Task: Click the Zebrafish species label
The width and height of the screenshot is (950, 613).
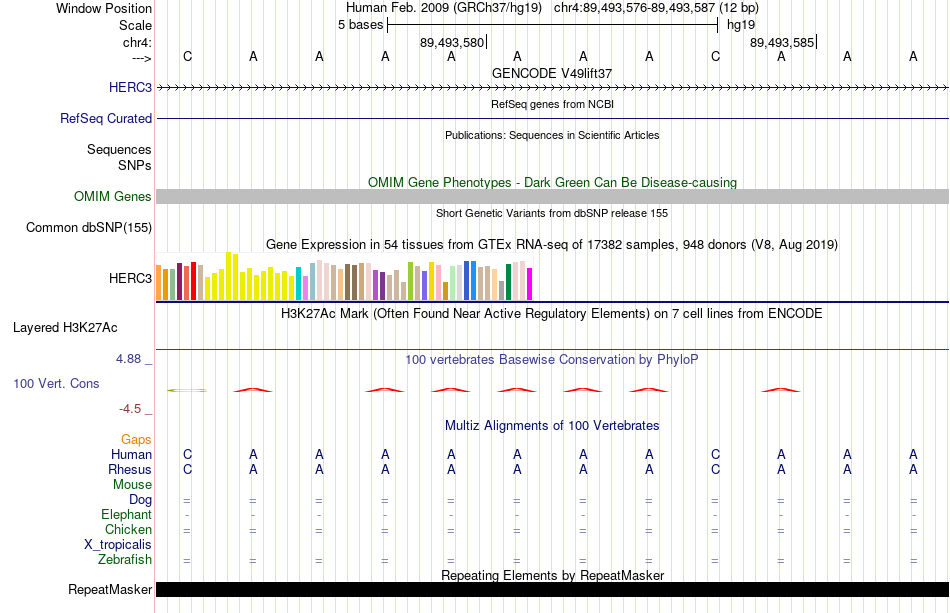Action: click(125, 560)
